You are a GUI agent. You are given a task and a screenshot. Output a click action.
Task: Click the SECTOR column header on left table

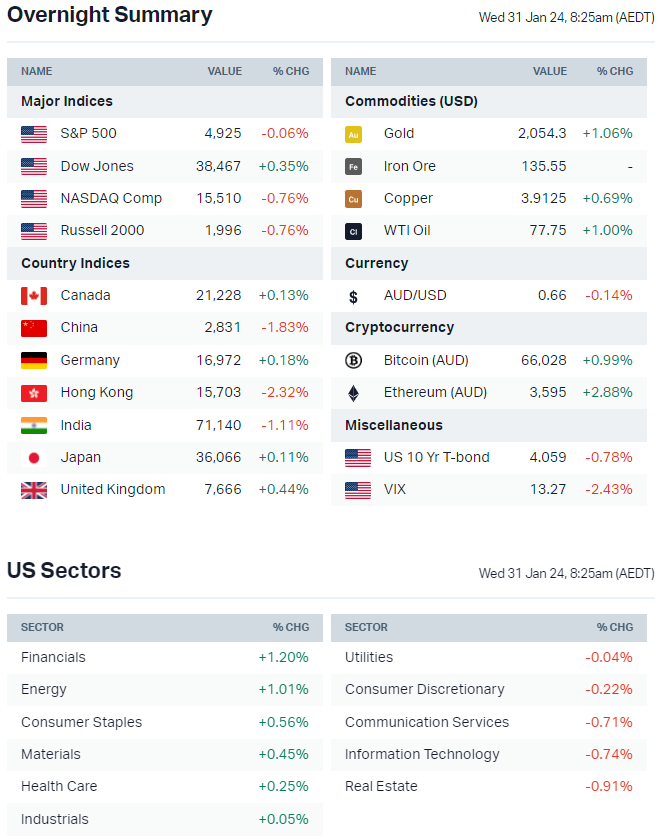pyautogui.click(x=42, y=627)
